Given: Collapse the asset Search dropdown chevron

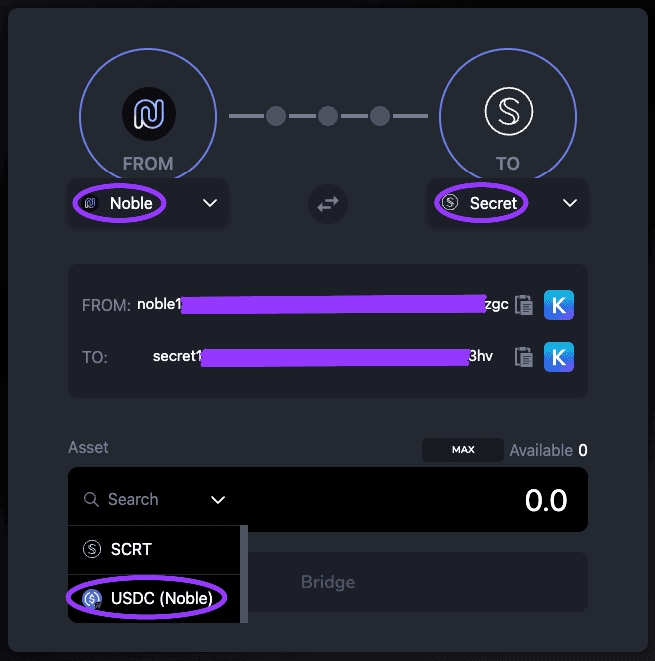Looking at the screenshot, I should point(218,499).
